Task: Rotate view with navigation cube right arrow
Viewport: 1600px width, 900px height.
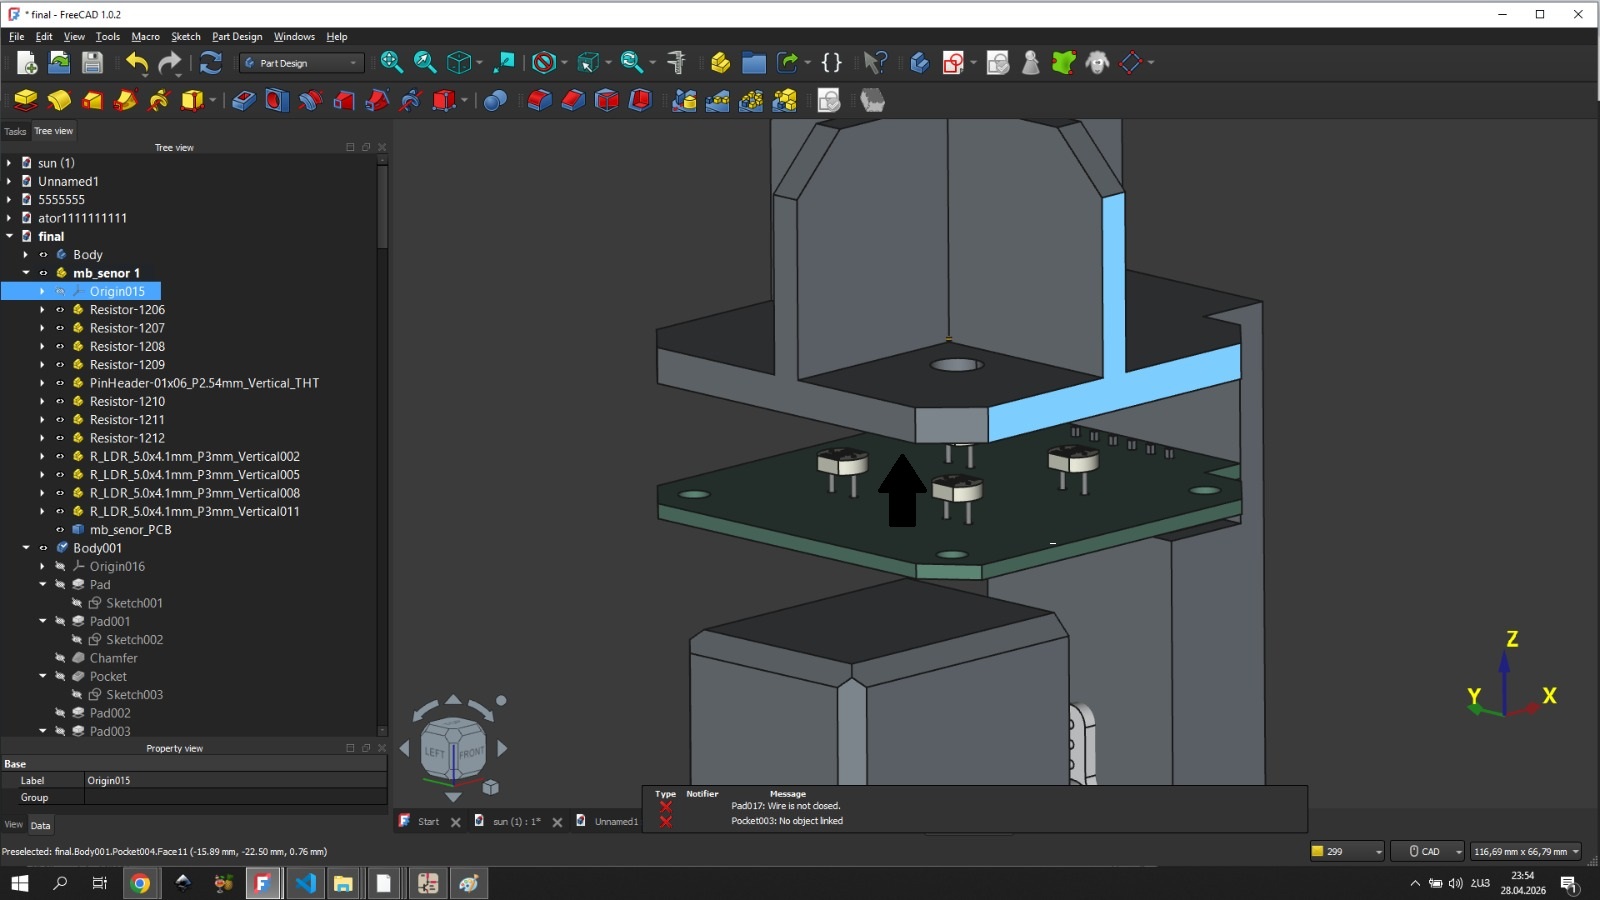Action: point(502,748)
